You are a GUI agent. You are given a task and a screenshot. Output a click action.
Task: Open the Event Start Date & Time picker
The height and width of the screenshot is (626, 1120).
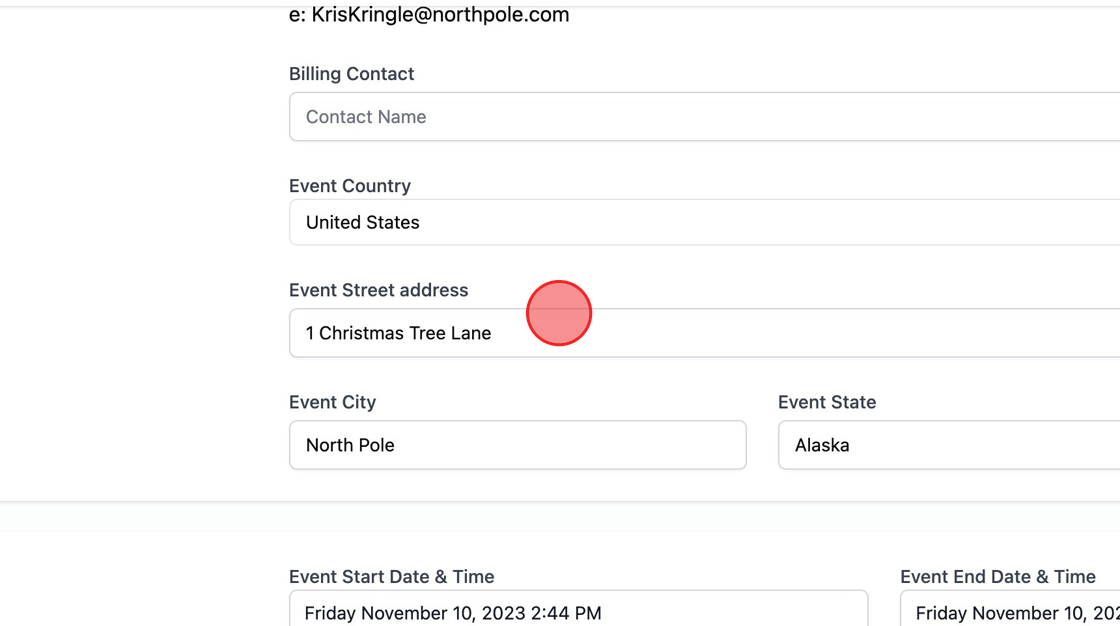coord(579,609)
